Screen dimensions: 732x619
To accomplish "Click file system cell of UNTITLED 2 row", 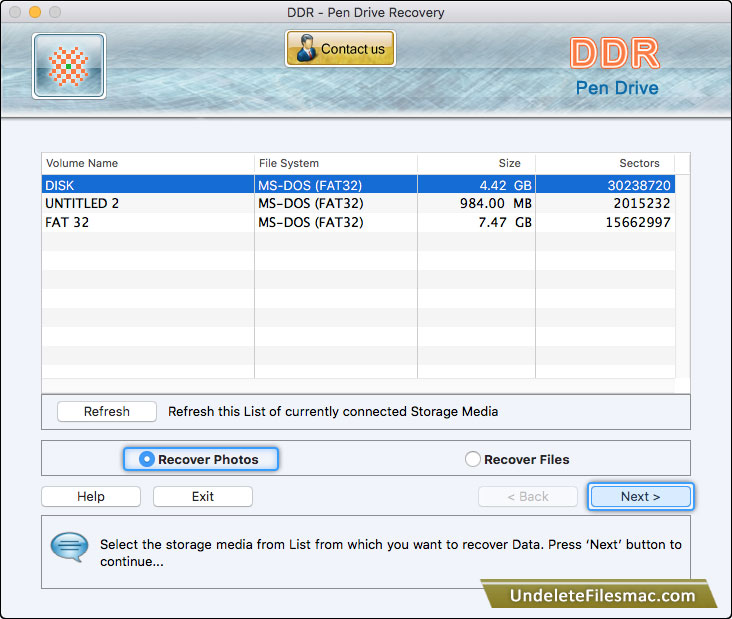I will click(336, 204).
